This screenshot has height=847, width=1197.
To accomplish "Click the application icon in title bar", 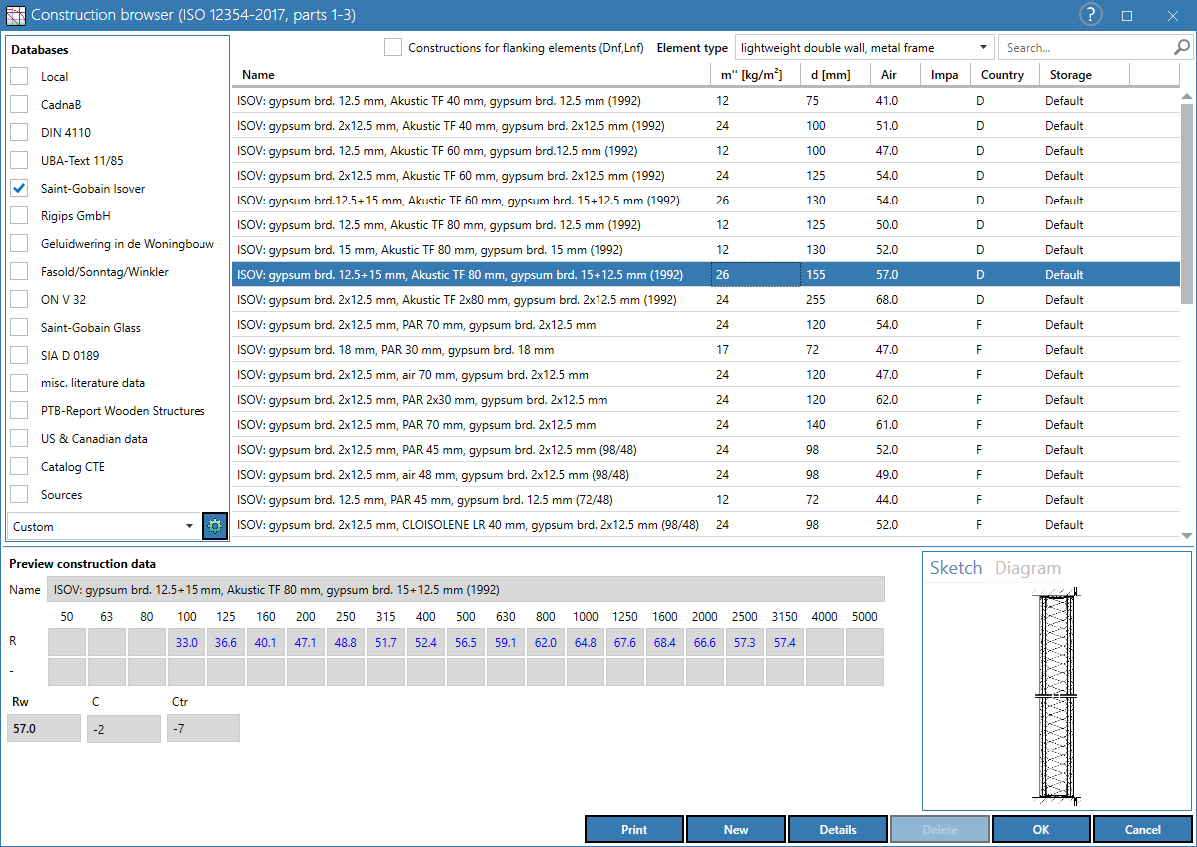I will 15,14.
